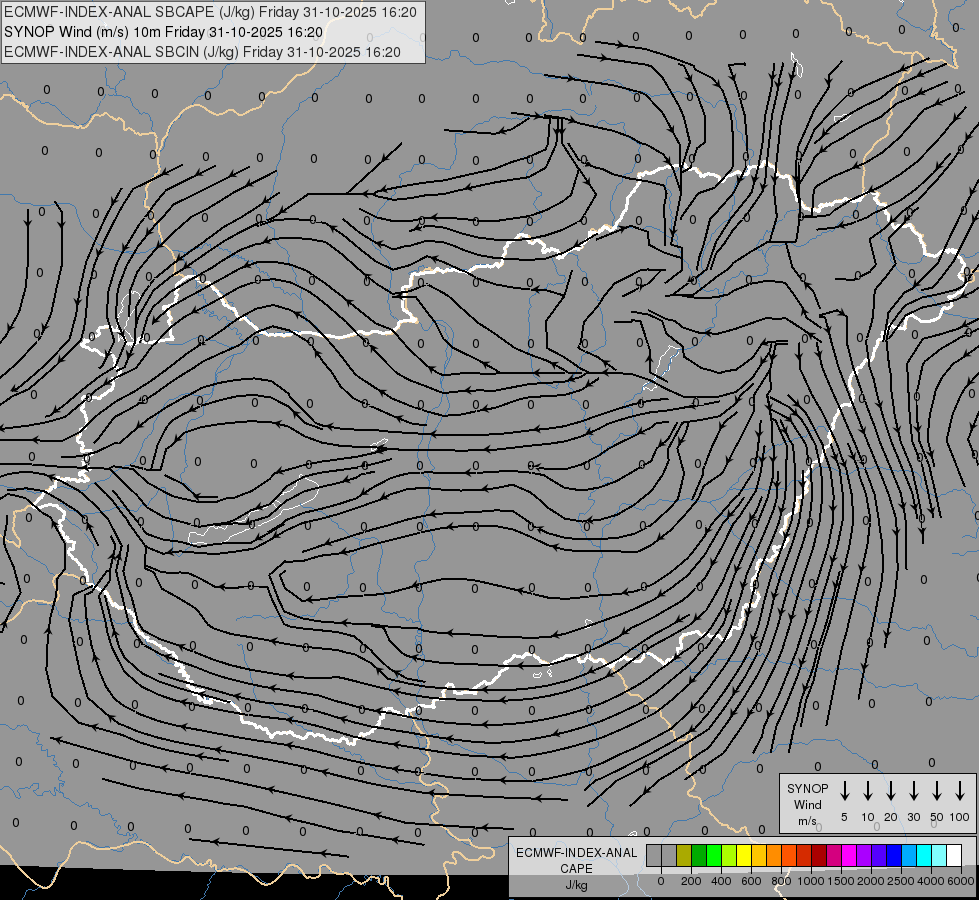Click the 10 m/s wind arrow in legend
The image size is (979, 900).
coord(867,791)
